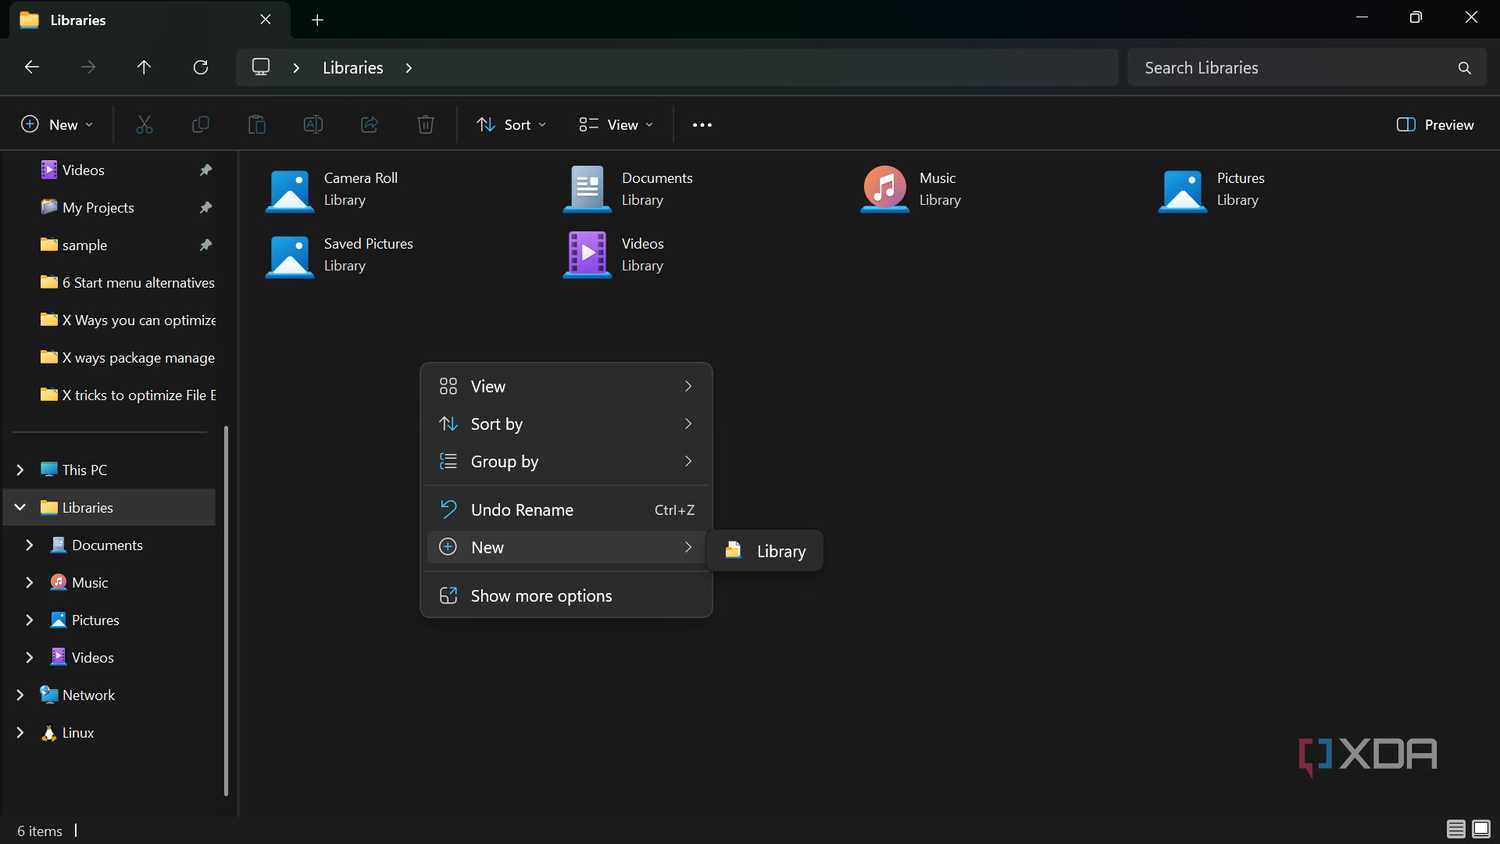Select the Camera Roll library icon
This screenshot has width=1500, height=844.
click(x=290, y=189)
